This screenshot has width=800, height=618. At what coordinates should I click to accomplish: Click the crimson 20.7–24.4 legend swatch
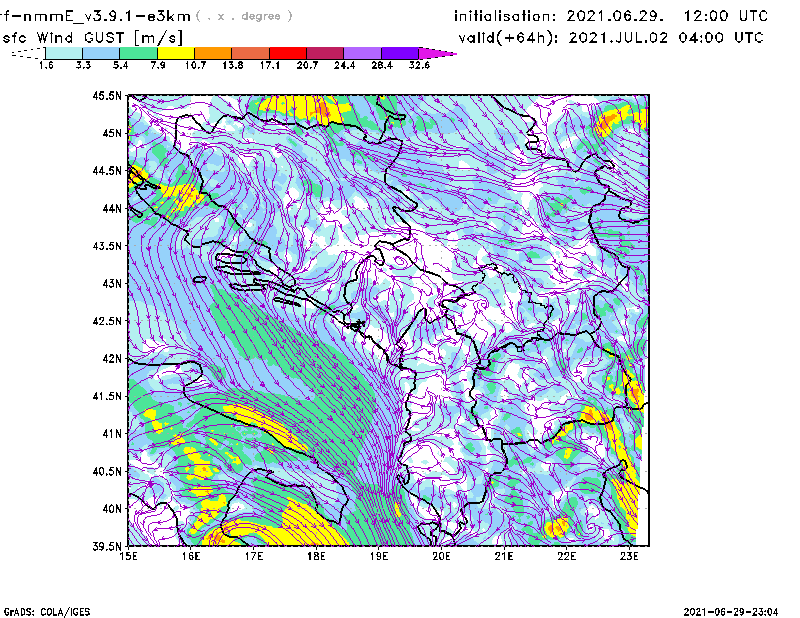(x=324, y=53)
